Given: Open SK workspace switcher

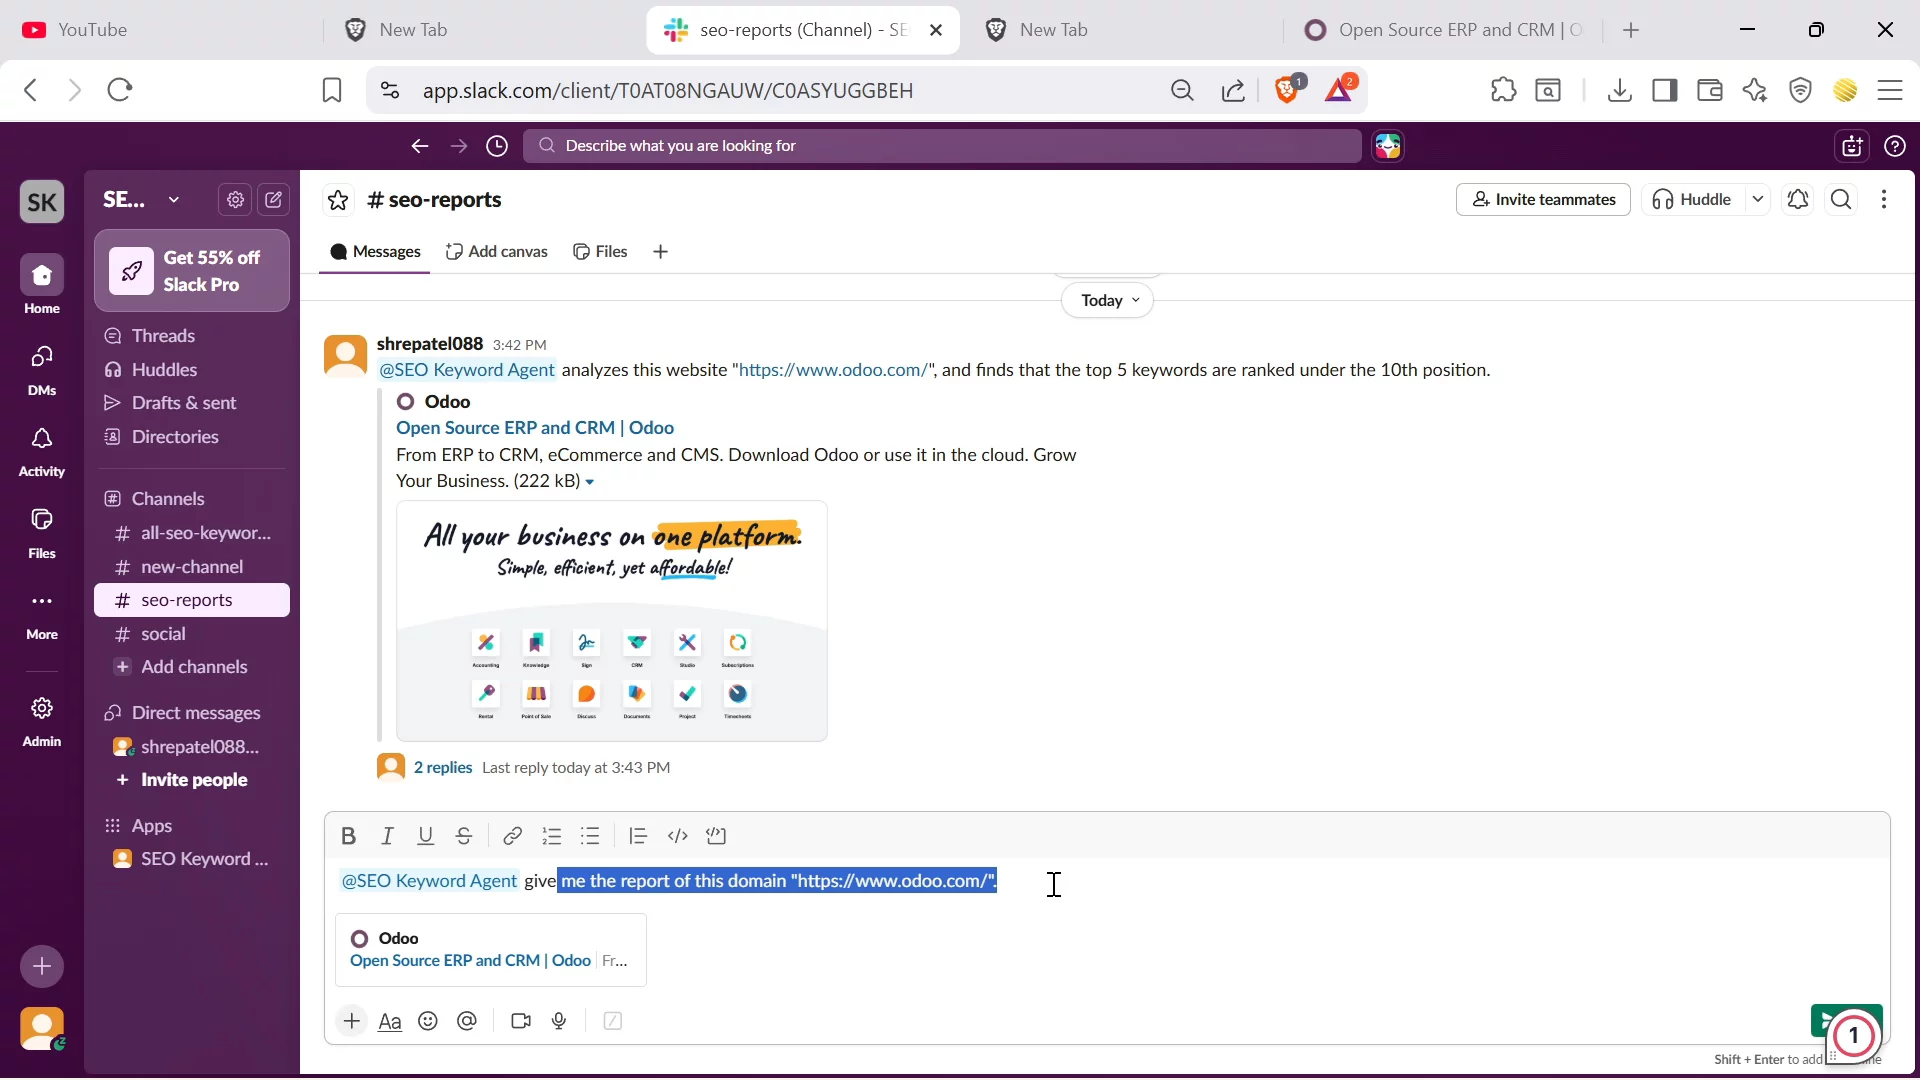Looking at the screenshot, I should [x=42, y=202].
